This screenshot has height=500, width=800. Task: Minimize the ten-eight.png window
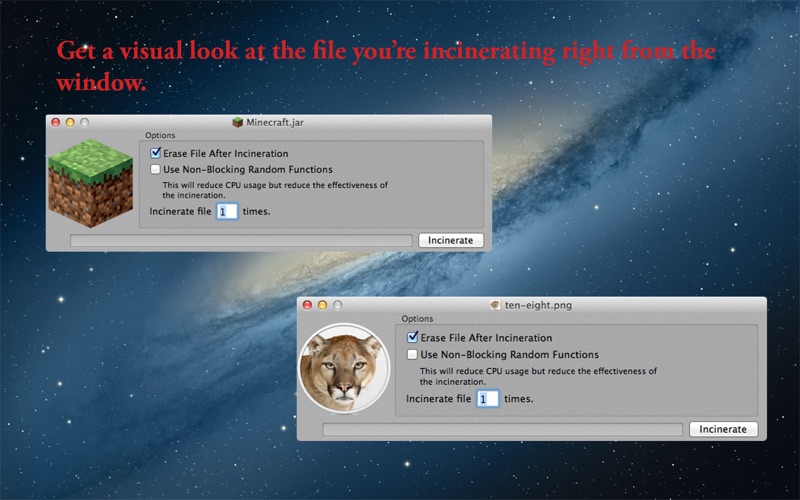[322, 305]
